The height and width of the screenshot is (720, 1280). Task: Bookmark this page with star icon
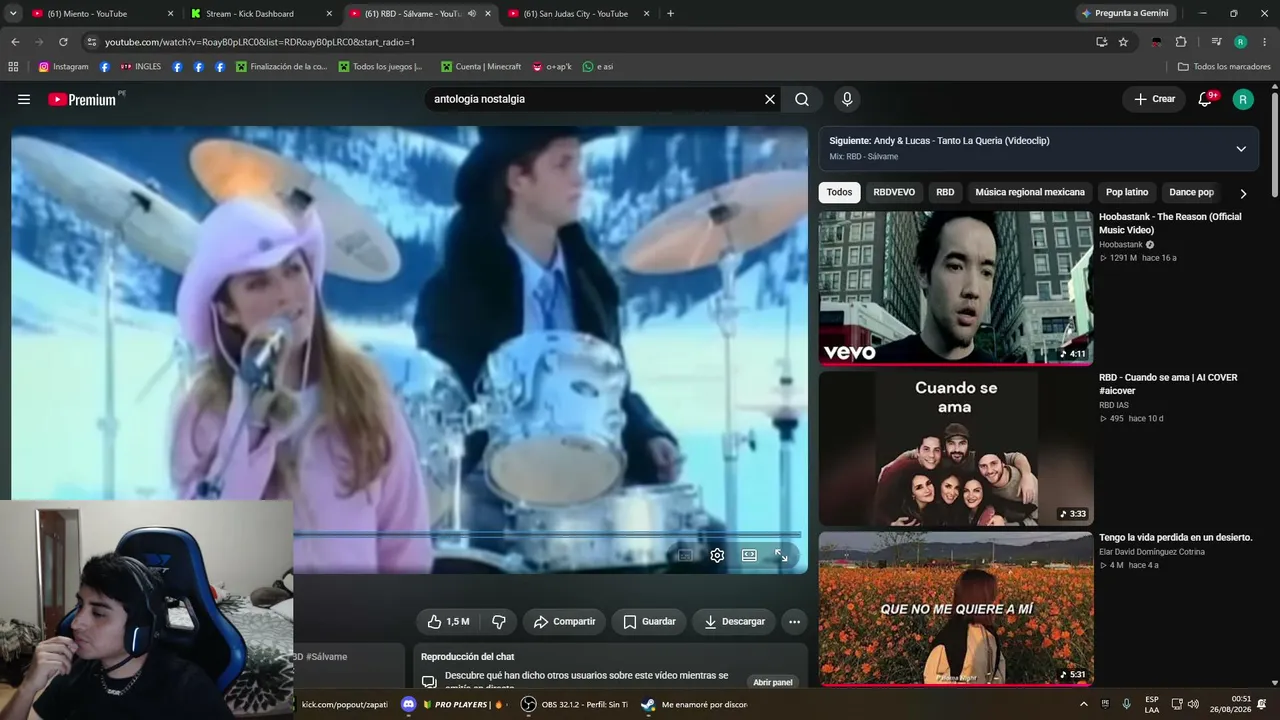1123,42
